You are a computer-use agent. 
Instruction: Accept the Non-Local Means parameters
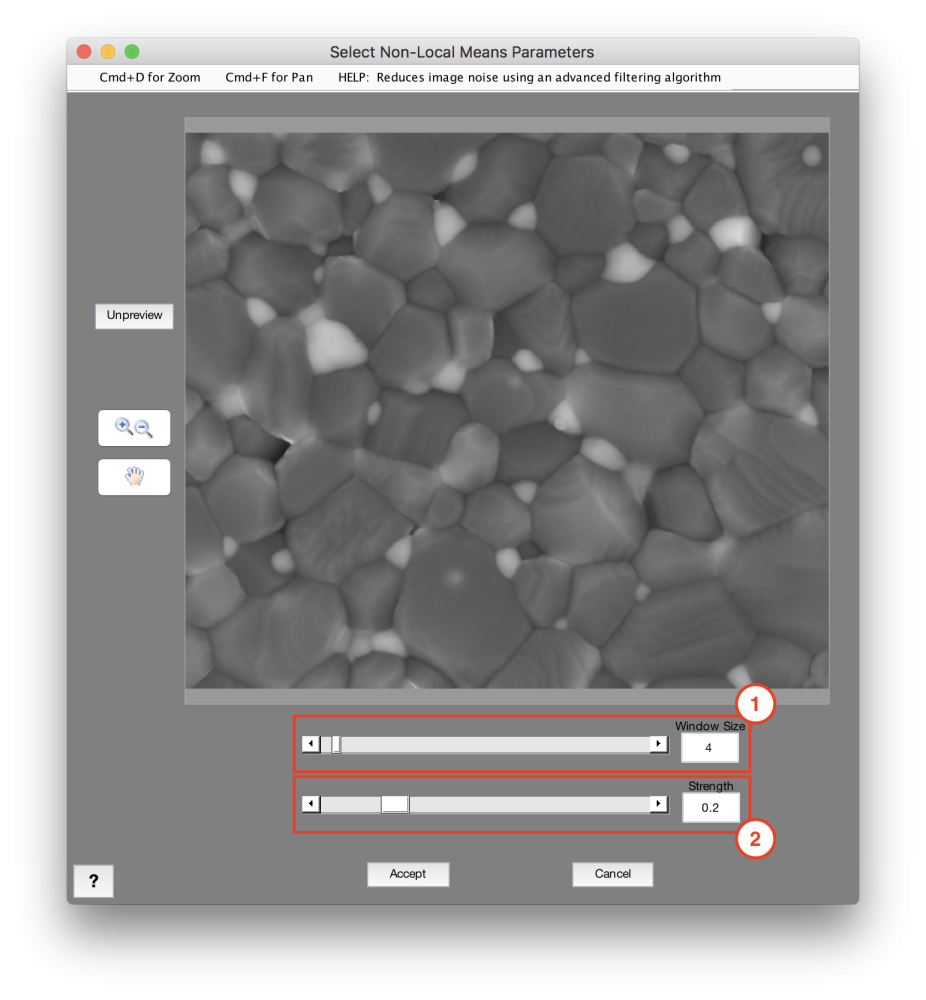(408, 874)
